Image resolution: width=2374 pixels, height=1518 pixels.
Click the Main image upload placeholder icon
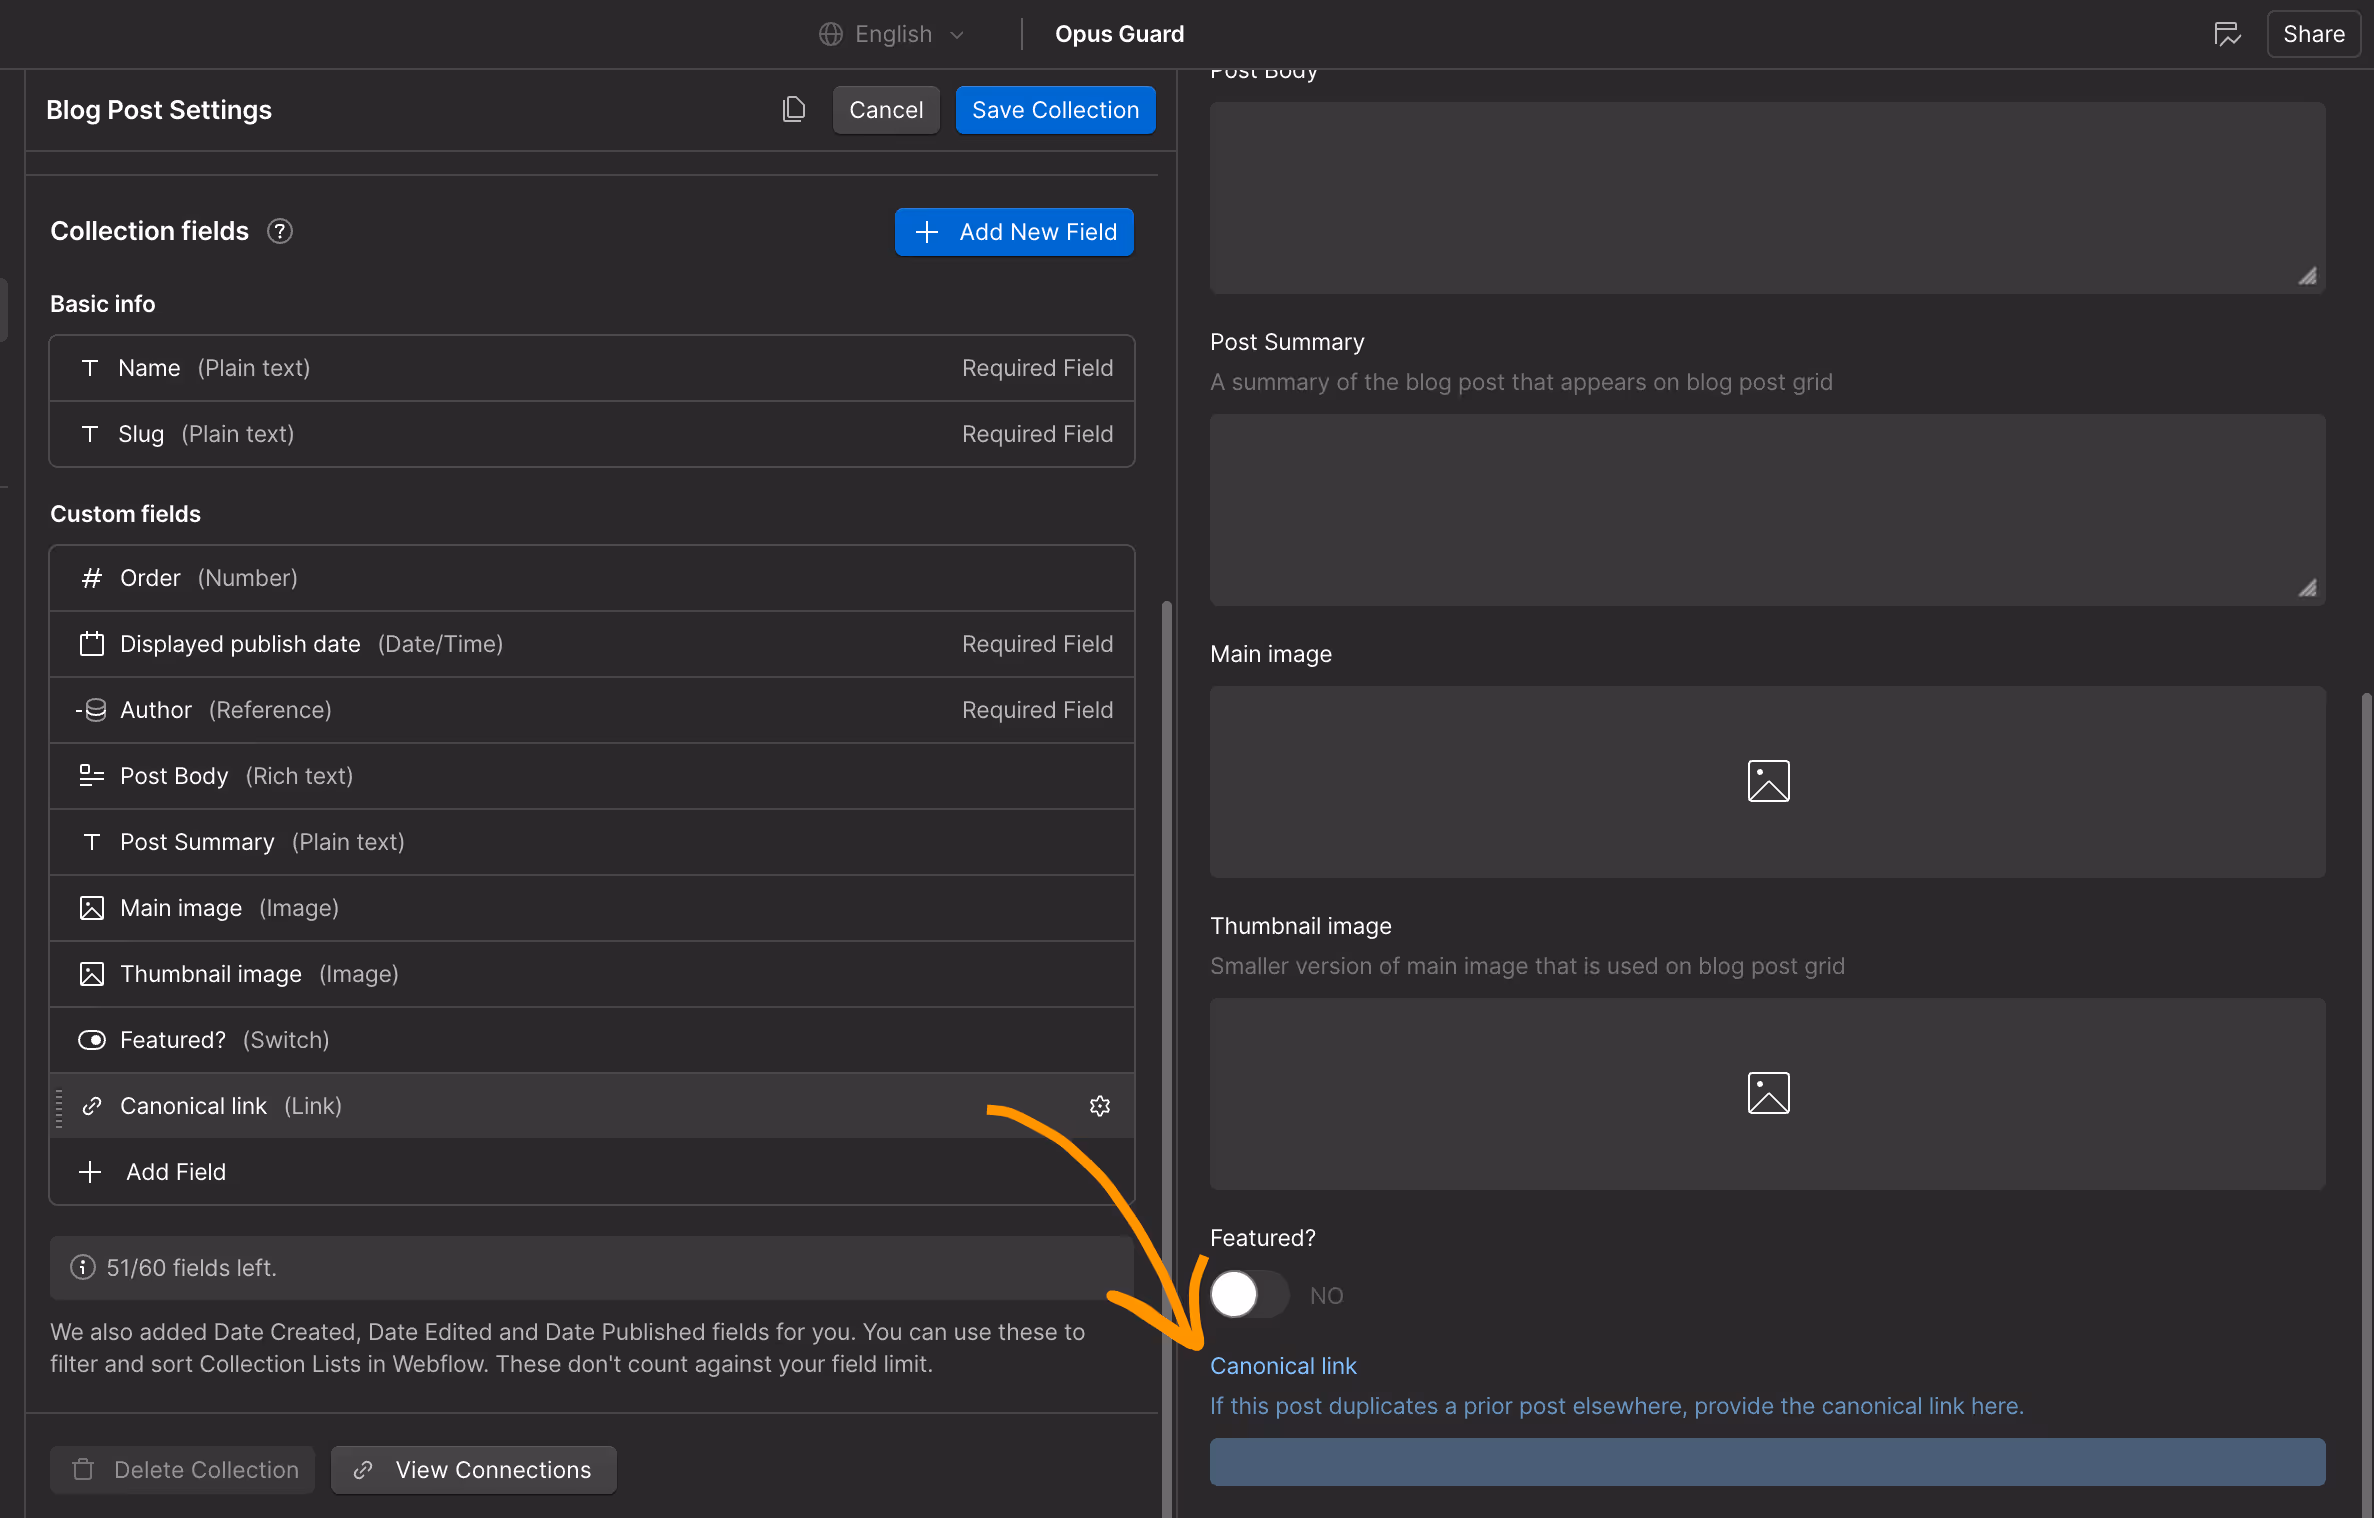click(x=1767, y=781)
